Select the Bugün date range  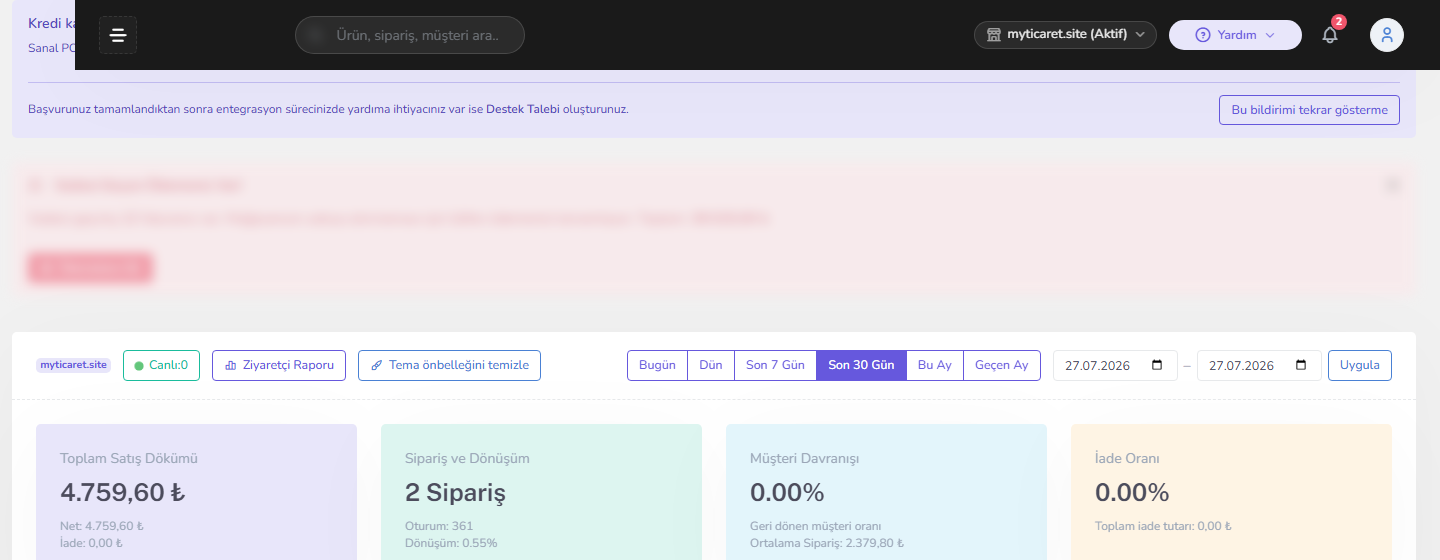pos(657,365)
